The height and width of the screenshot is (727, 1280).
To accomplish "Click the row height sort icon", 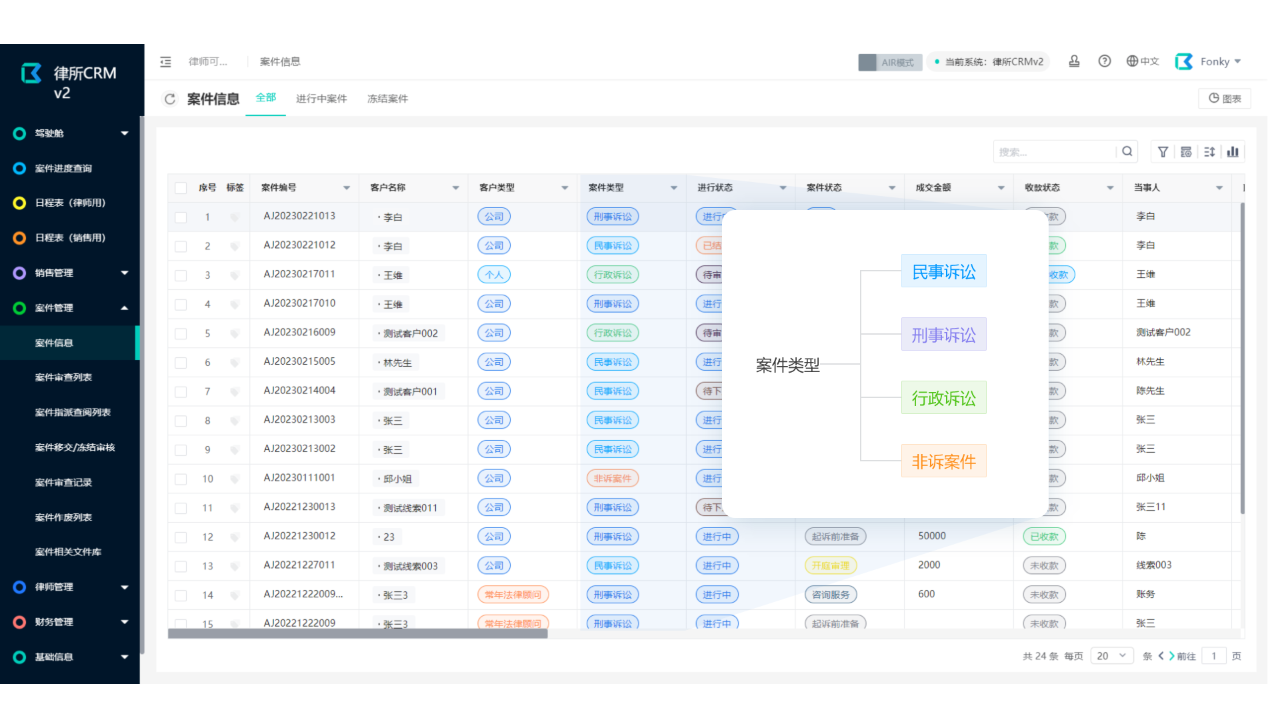I will (x=1209, y=152).
